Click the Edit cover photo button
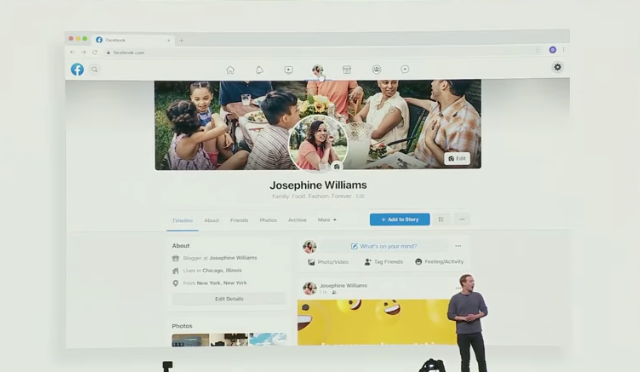This screenshot has width=640, height=372. pyautogui.click(x=457, y=158)
